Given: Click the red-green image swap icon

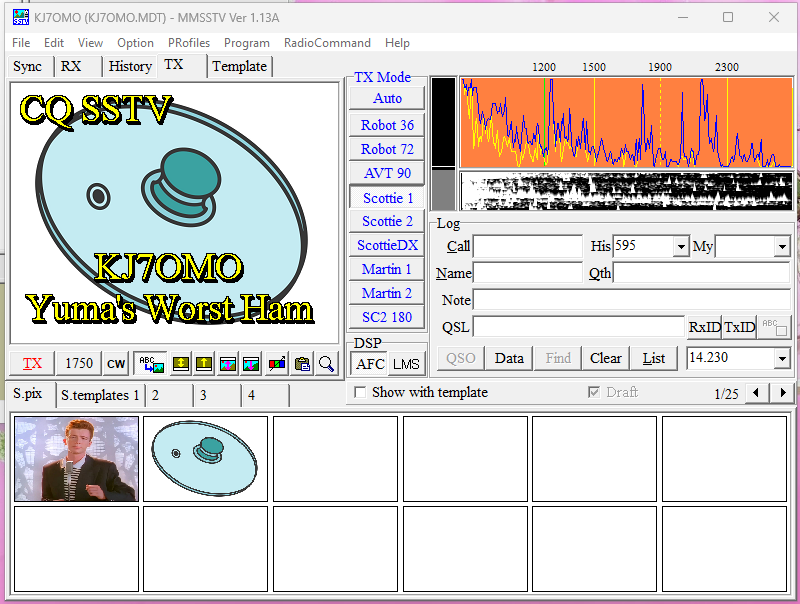Looking at the screenshot, I should pos(276,364).
